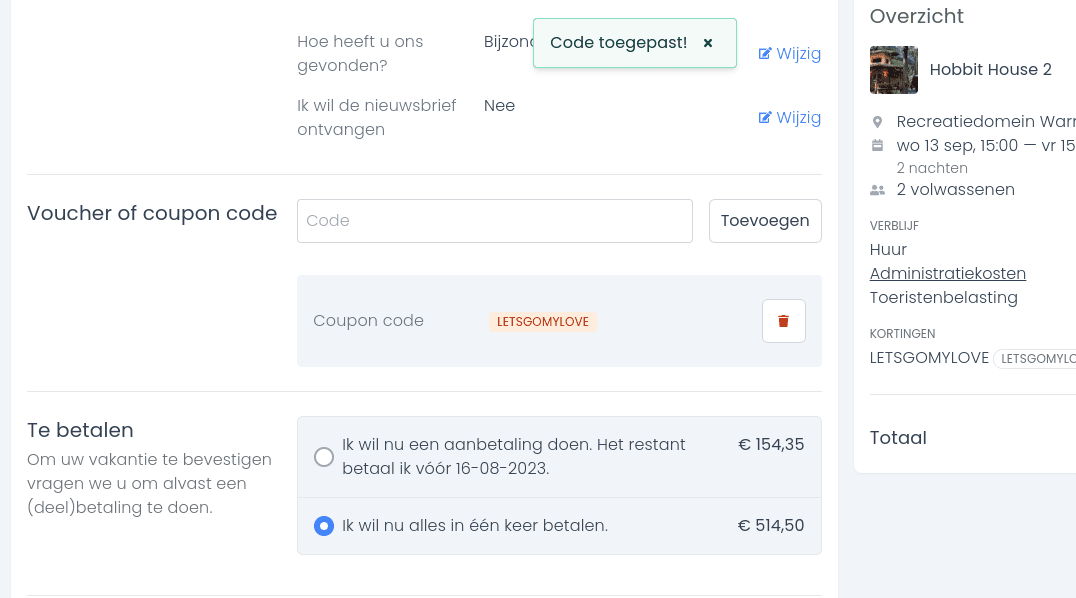Click the calendar icon beside the dates
The width and height of the screenshot is (1076, 598).
877,146
